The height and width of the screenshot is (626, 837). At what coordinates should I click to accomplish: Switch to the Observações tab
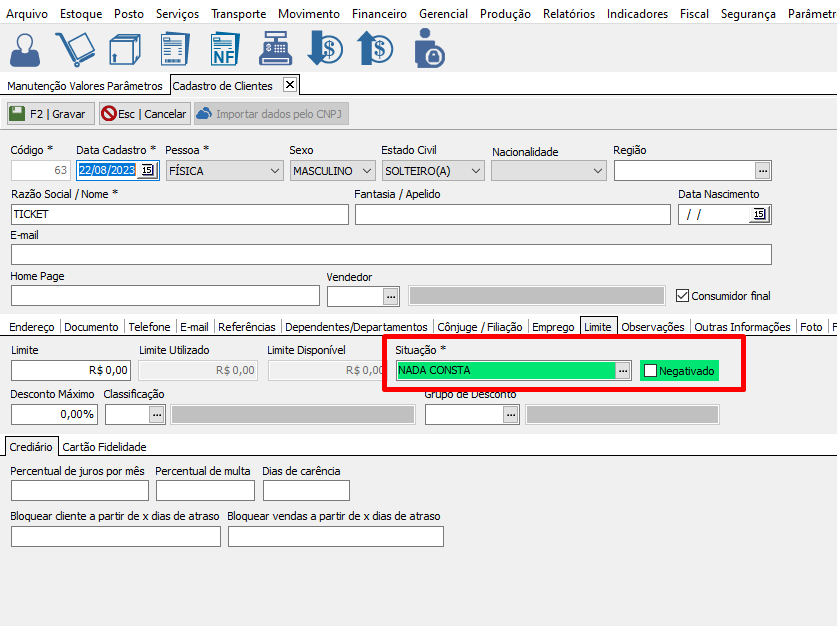click(653, 327)
